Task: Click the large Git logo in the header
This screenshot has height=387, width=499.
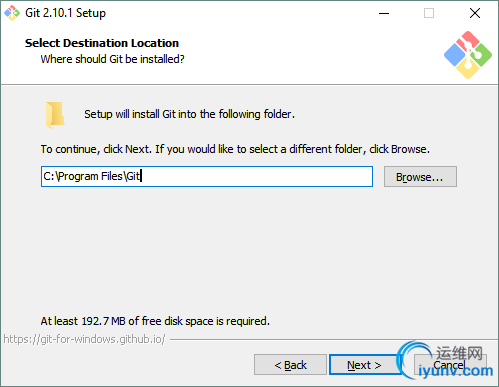Action: coord(468,55)
